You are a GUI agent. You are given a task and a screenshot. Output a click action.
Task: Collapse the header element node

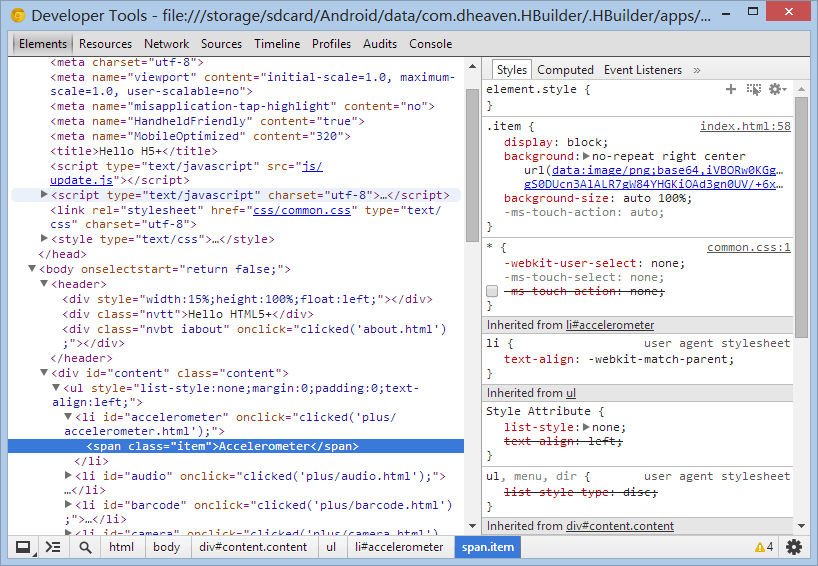coord(44,284)
